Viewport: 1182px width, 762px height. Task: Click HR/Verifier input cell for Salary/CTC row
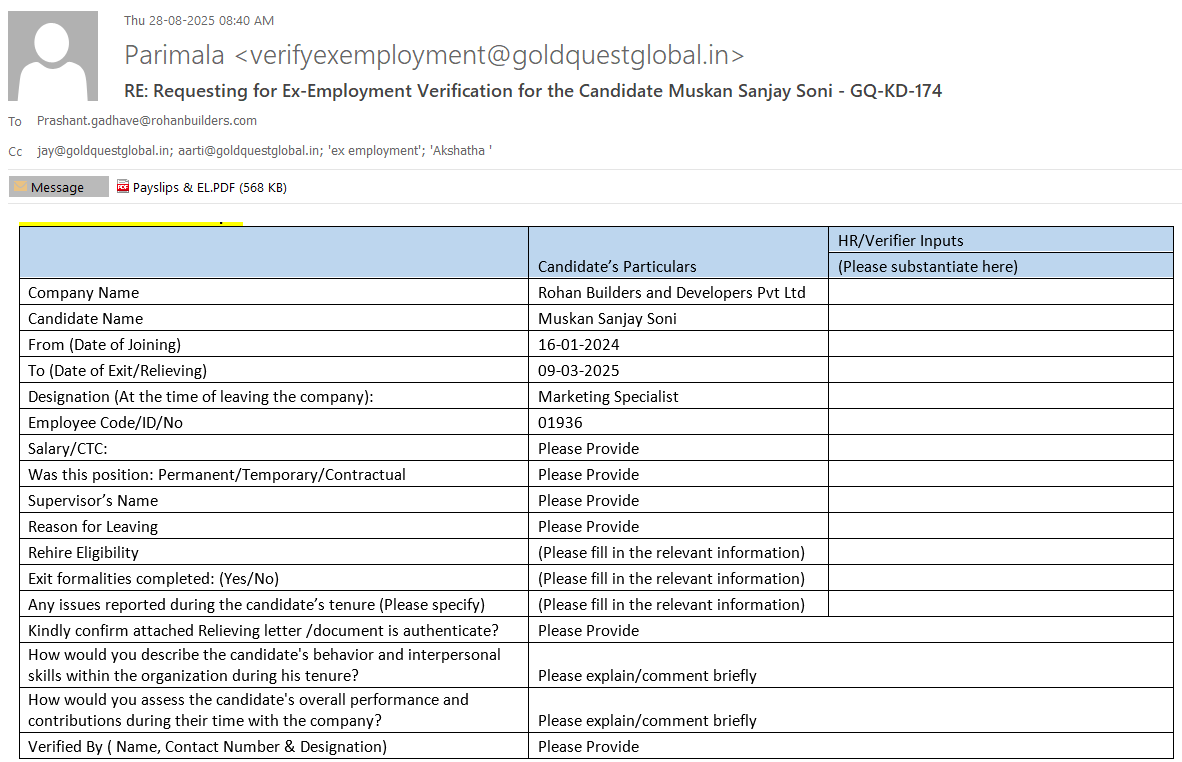pyautogui.click(x=1000, y=449)
